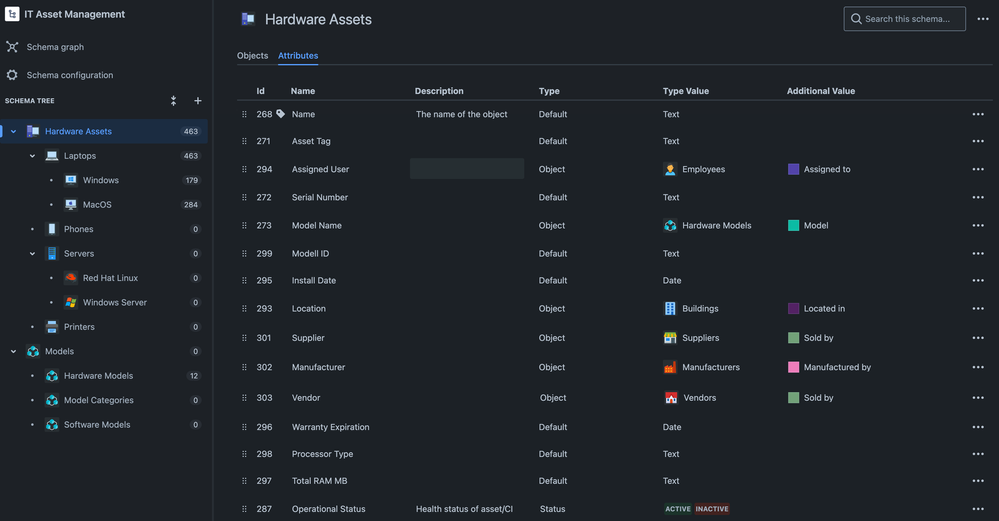Image resolution: width=999 pixels, height=521 pixels.
Task: Click 'Health status of asset/CI' description
Action: [x=464, y=509]
